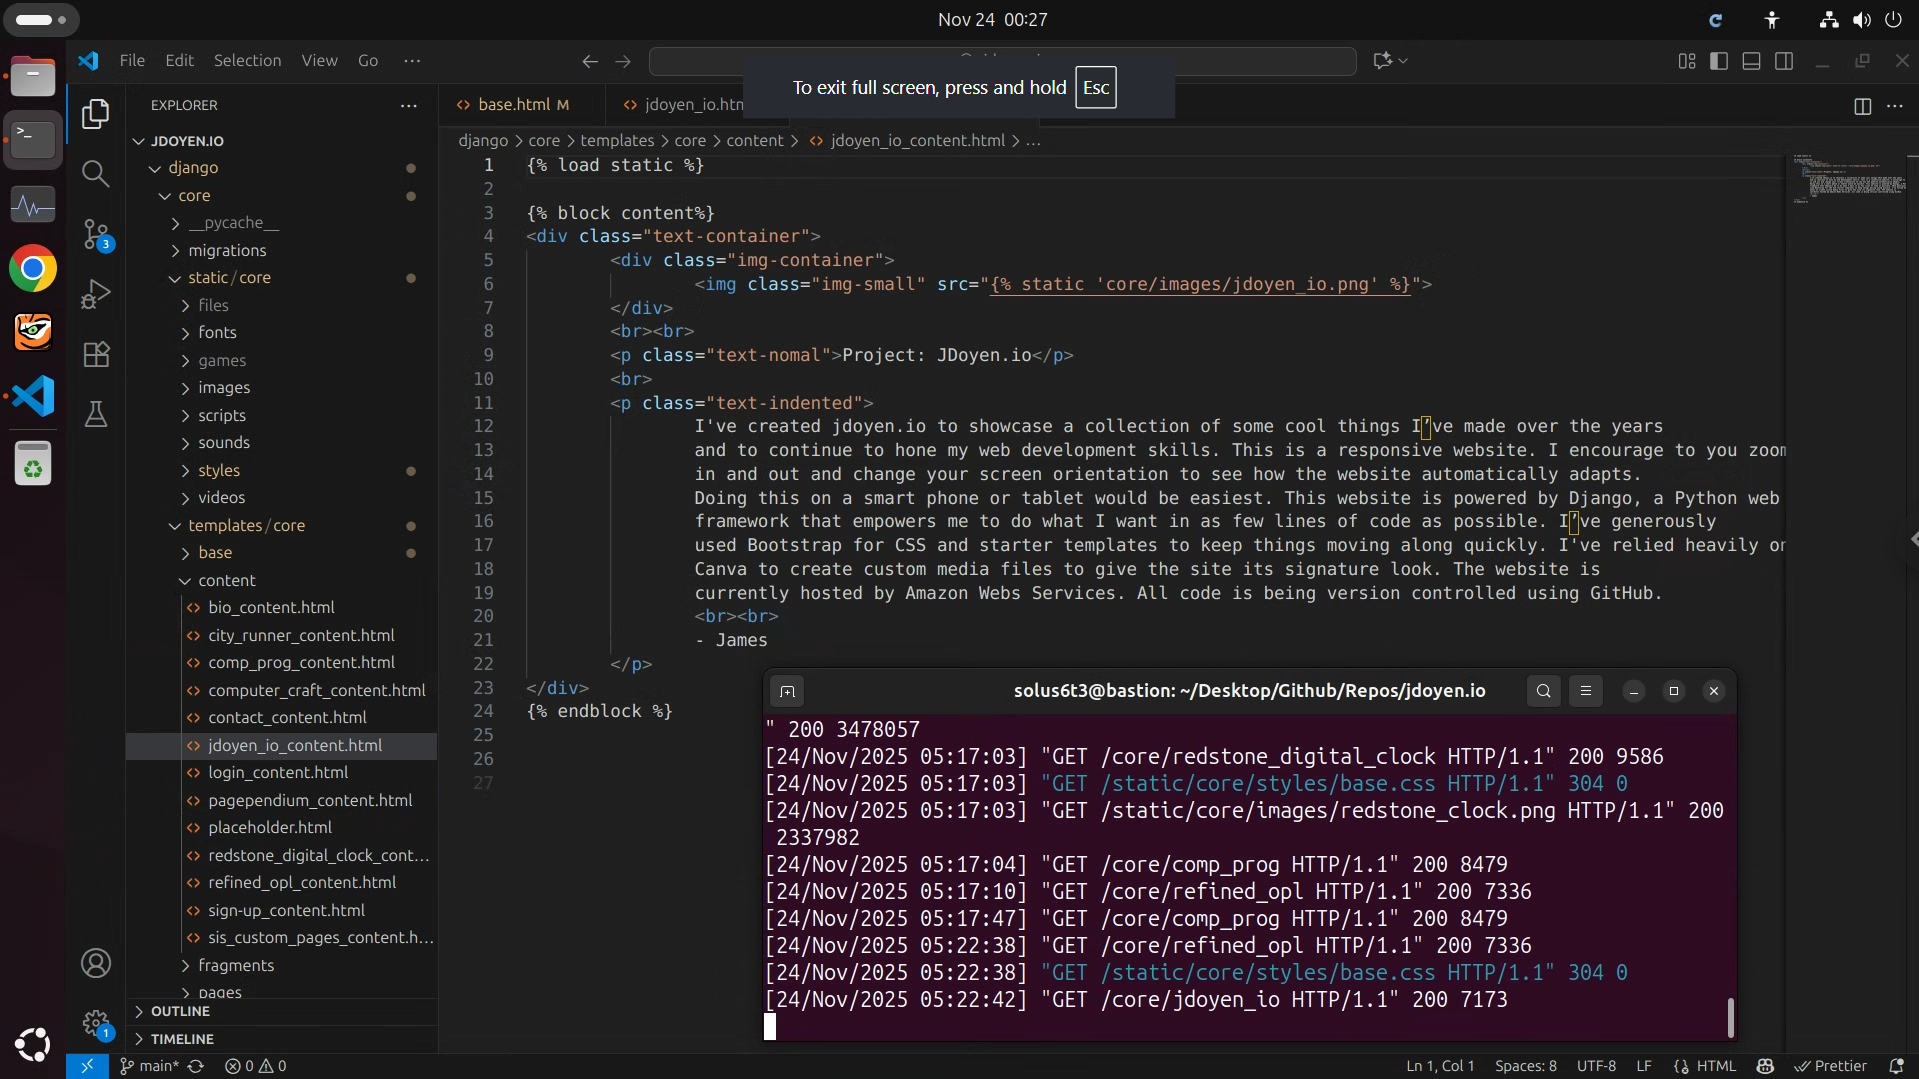Open the Source Control view
The image size is (1919, 1079).
point(96,235)
